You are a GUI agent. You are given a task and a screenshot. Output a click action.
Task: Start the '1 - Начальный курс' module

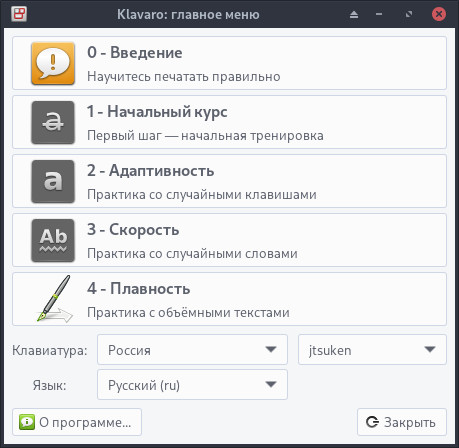[229, 122]
